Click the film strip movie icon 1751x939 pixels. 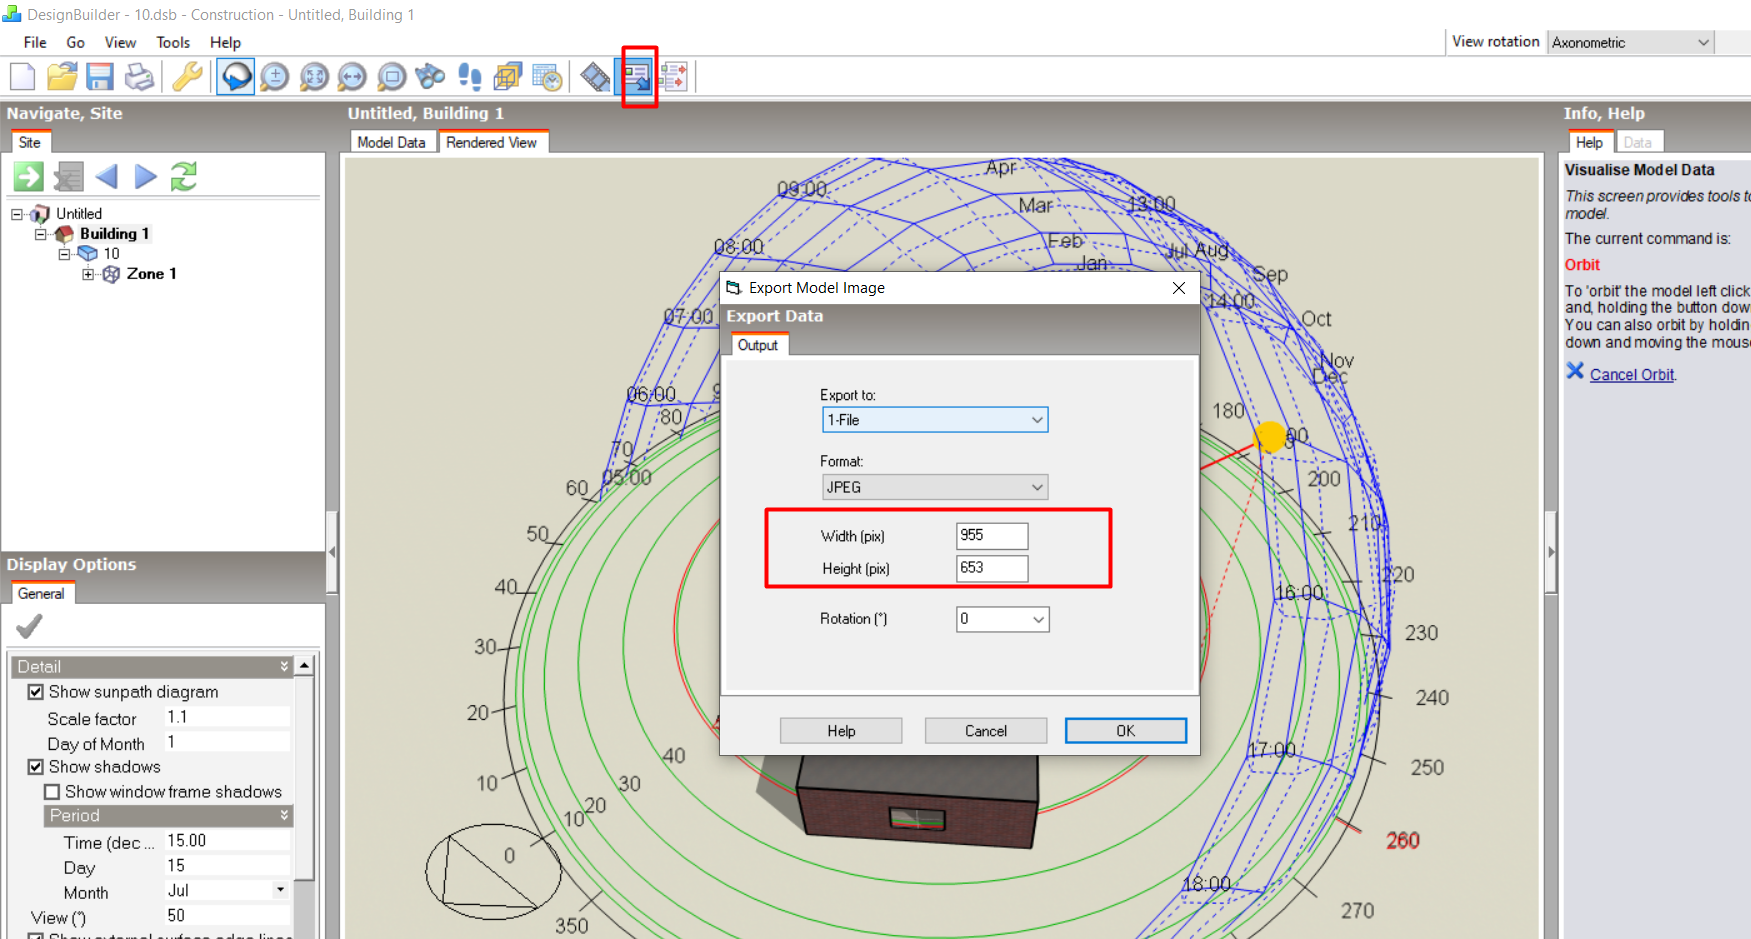tap(596, 77)
